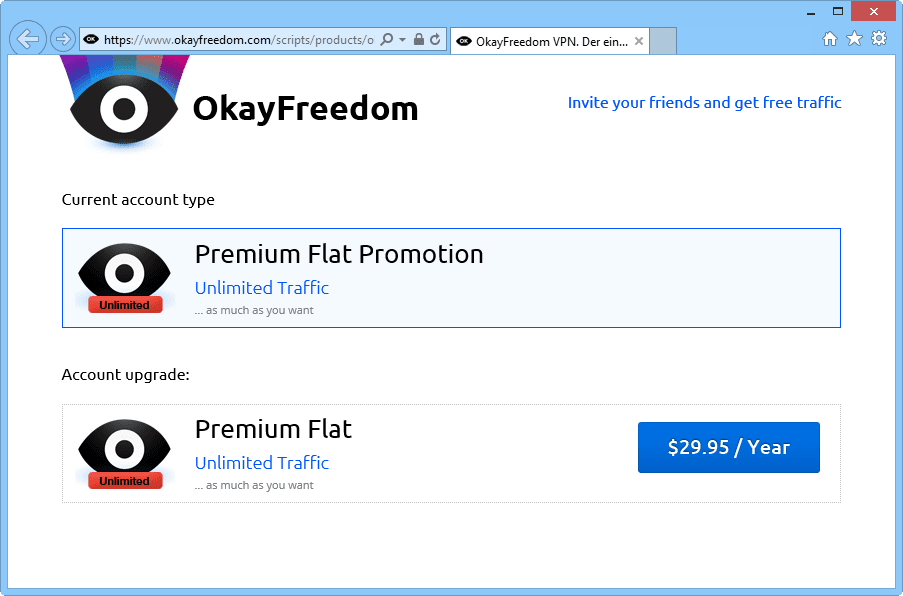This screenshot has width=903, height=596.
Task: Click the $29.95 / Year upgrade button
Action: (x=728, y=447)
